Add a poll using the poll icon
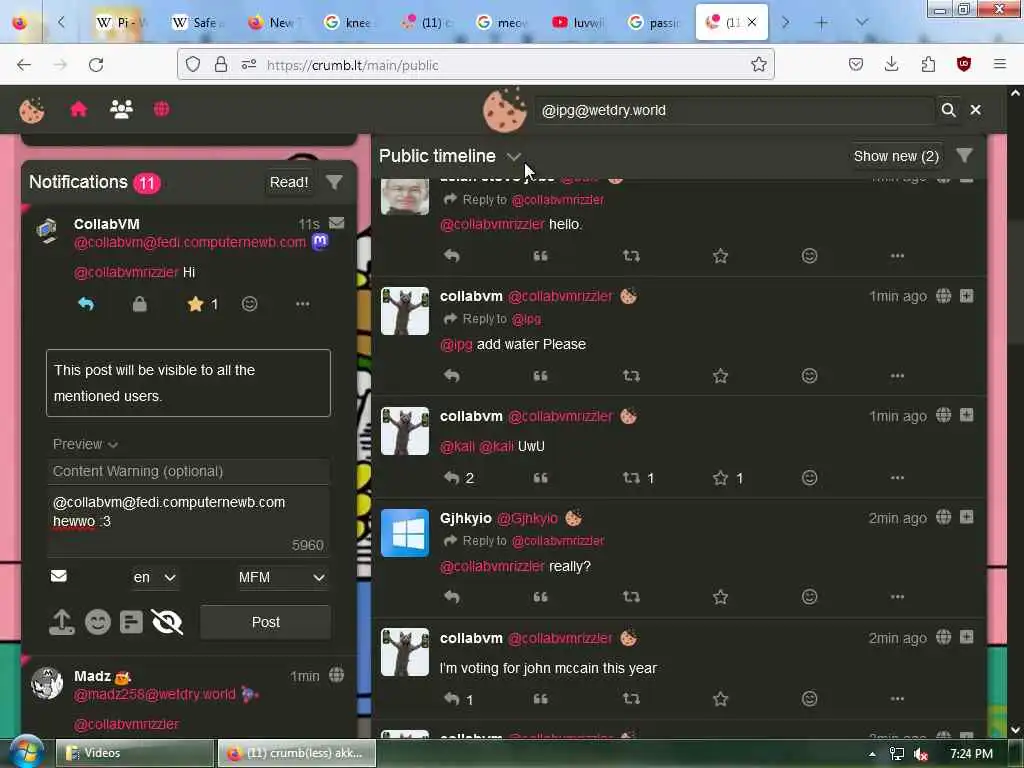The width and height of the screenshot is (1024, 768). click(x=131, y=622)
